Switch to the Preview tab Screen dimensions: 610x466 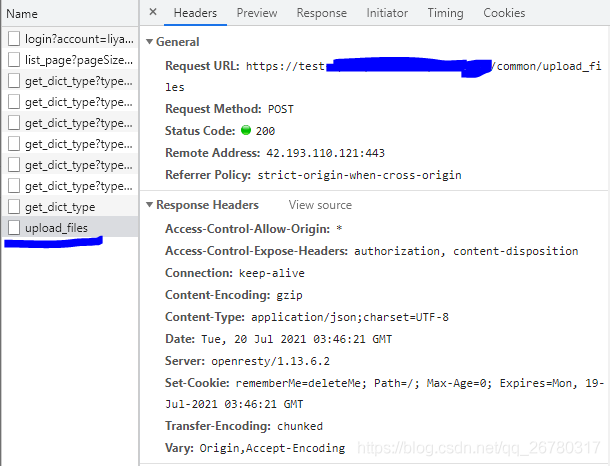257,13
